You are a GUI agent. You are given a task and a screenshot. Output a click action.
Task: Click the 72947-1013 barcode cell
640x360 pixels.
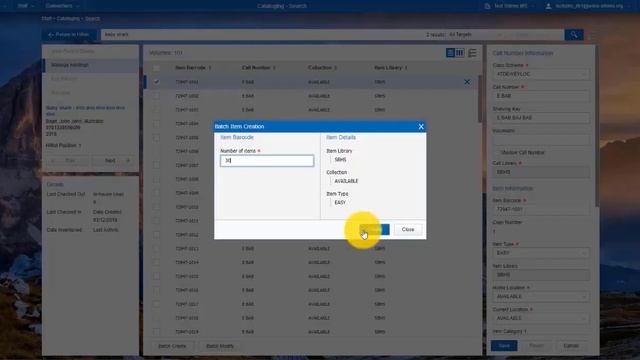187,249
